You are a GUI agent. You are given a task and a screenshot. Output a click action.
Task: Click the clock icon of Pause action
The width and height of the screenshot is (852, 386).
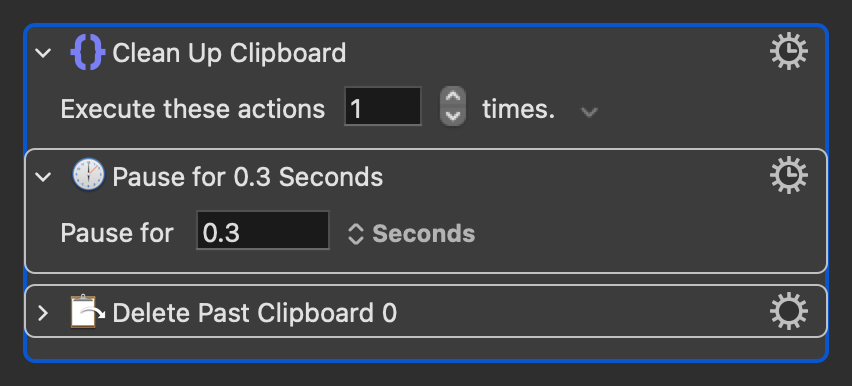point(88,175)
